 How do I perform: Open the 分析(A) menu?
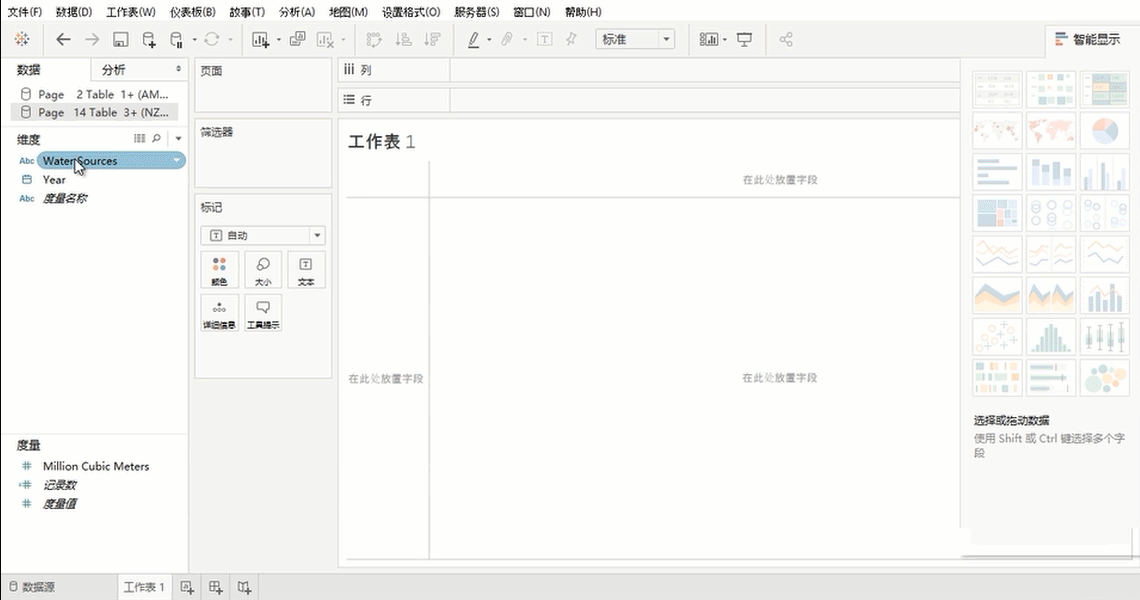(296, 12)
